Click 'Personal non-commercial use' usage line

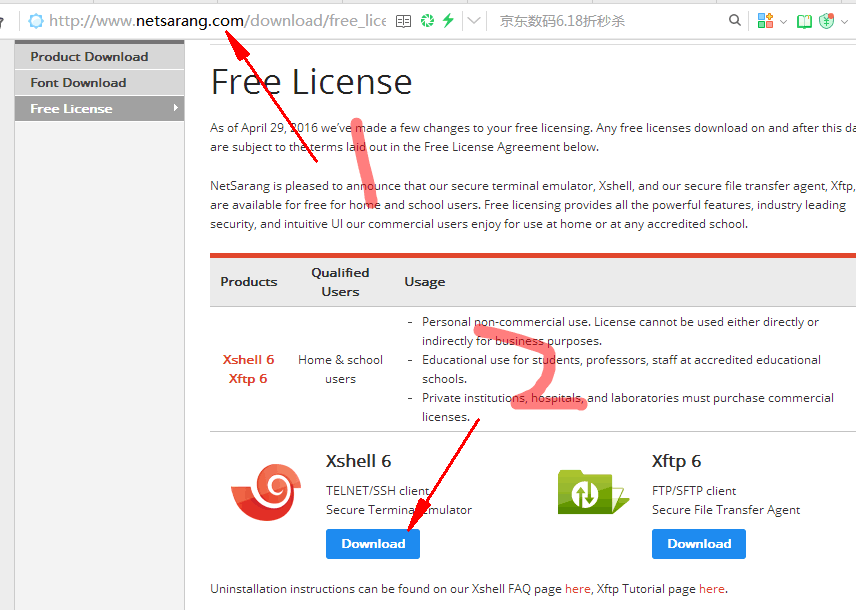click(x=620, y=331)
